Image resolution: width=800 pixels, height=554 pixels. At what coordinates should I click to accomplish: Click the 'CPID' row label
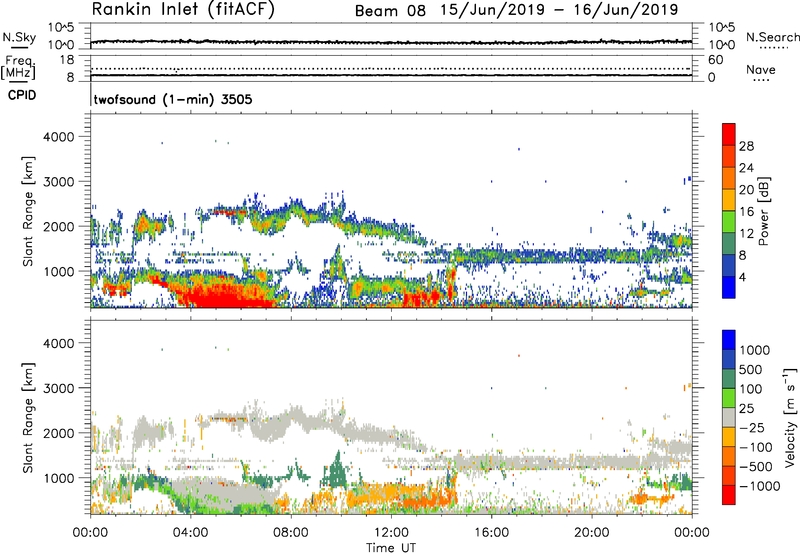(x=22, y=95)
